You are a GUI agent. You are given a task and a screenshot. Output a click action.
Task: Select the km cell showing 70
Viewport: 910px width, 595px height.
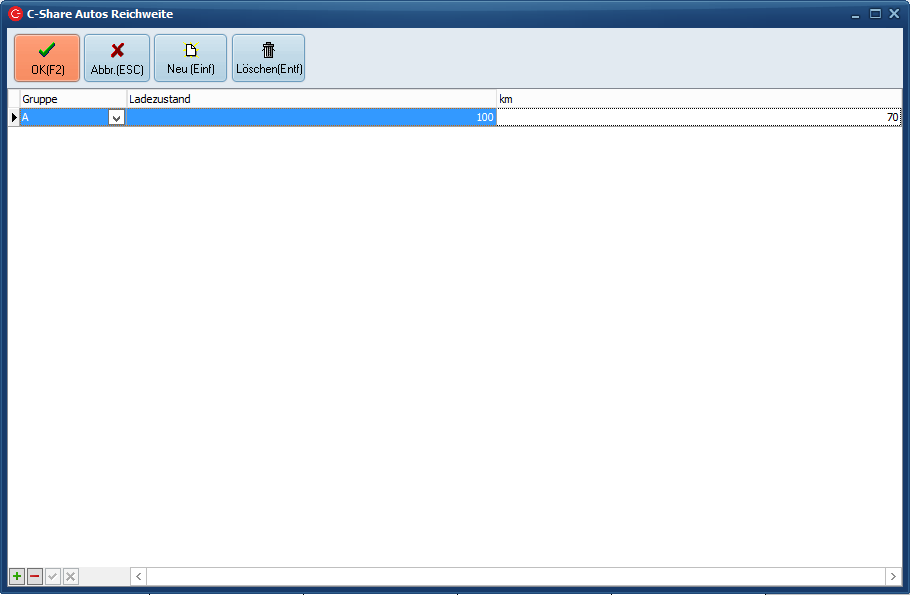click(699, 118)
